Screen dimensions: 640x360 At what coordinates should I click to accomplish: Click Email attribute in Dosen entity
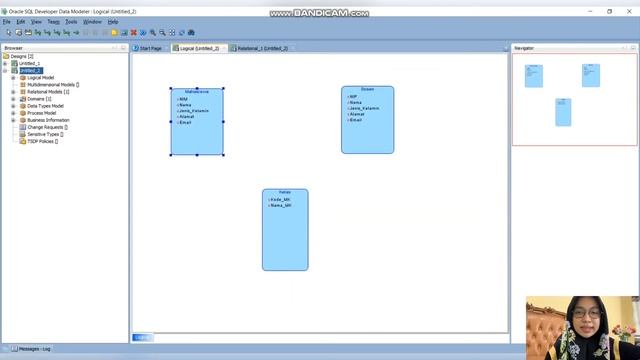pos(356,120)
